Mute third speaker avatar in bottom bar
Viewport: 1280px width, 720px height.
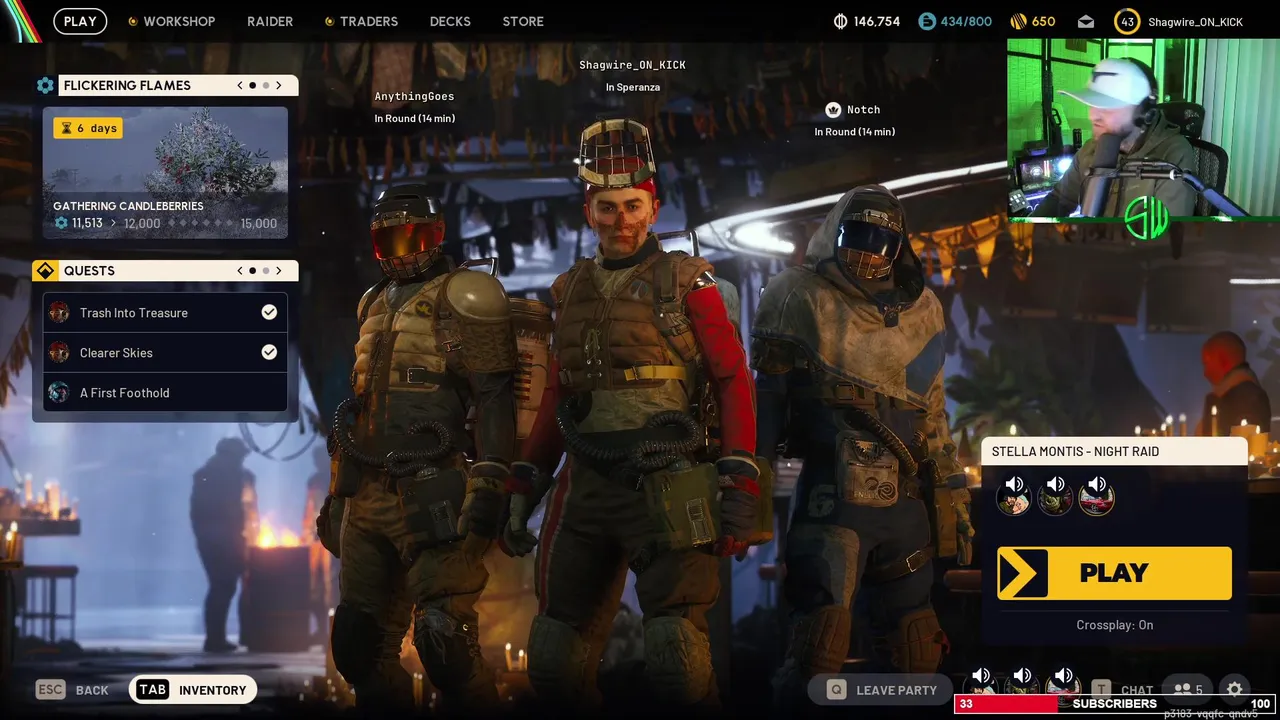pos(1063,681)
